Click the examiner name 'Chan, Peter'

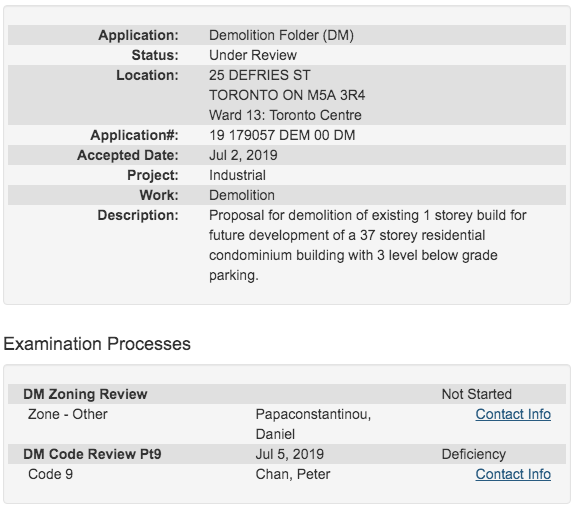point(293,475)
